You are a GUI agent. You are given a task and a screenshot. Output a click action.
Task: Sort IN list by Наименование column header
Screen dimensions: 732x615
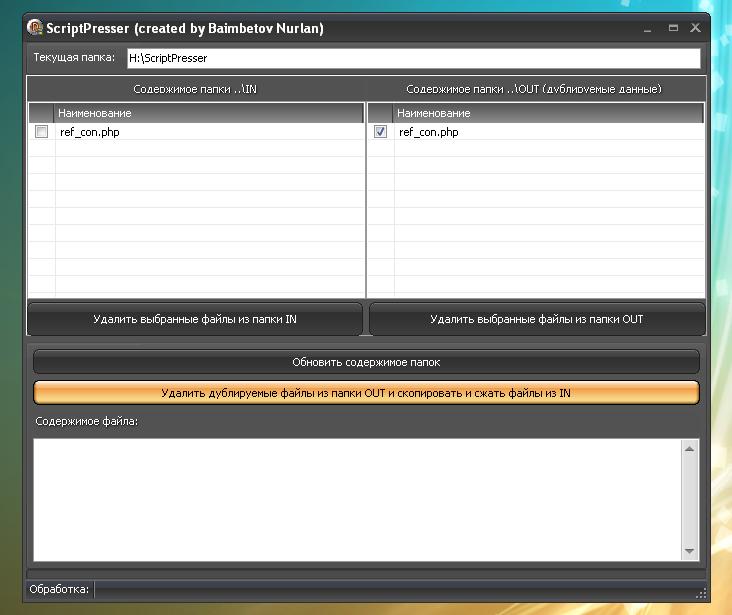click(209, 114)
